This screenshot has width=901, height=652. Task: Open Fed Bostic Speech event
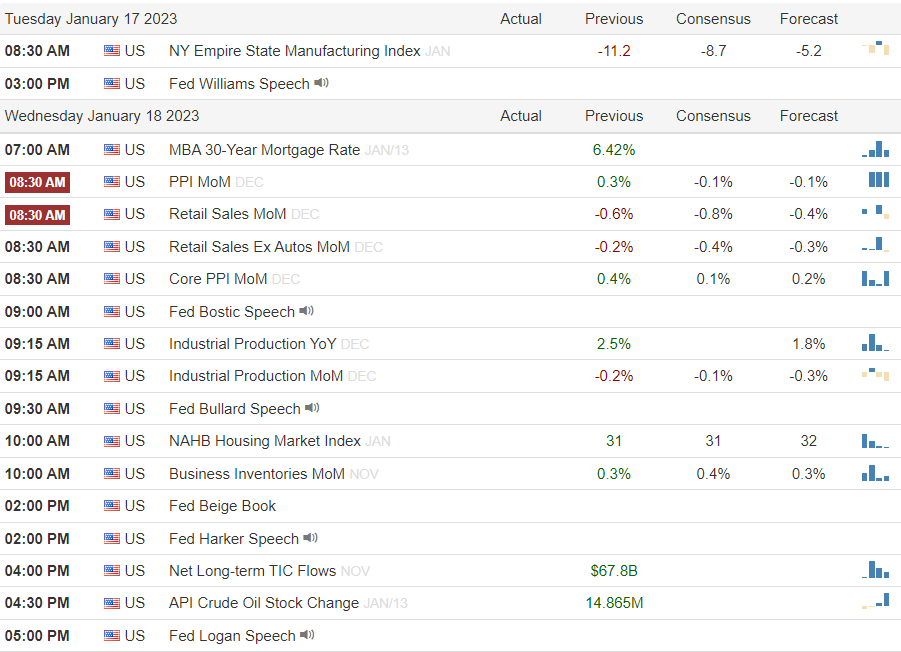pyautogui.click(x=232, y=311)
